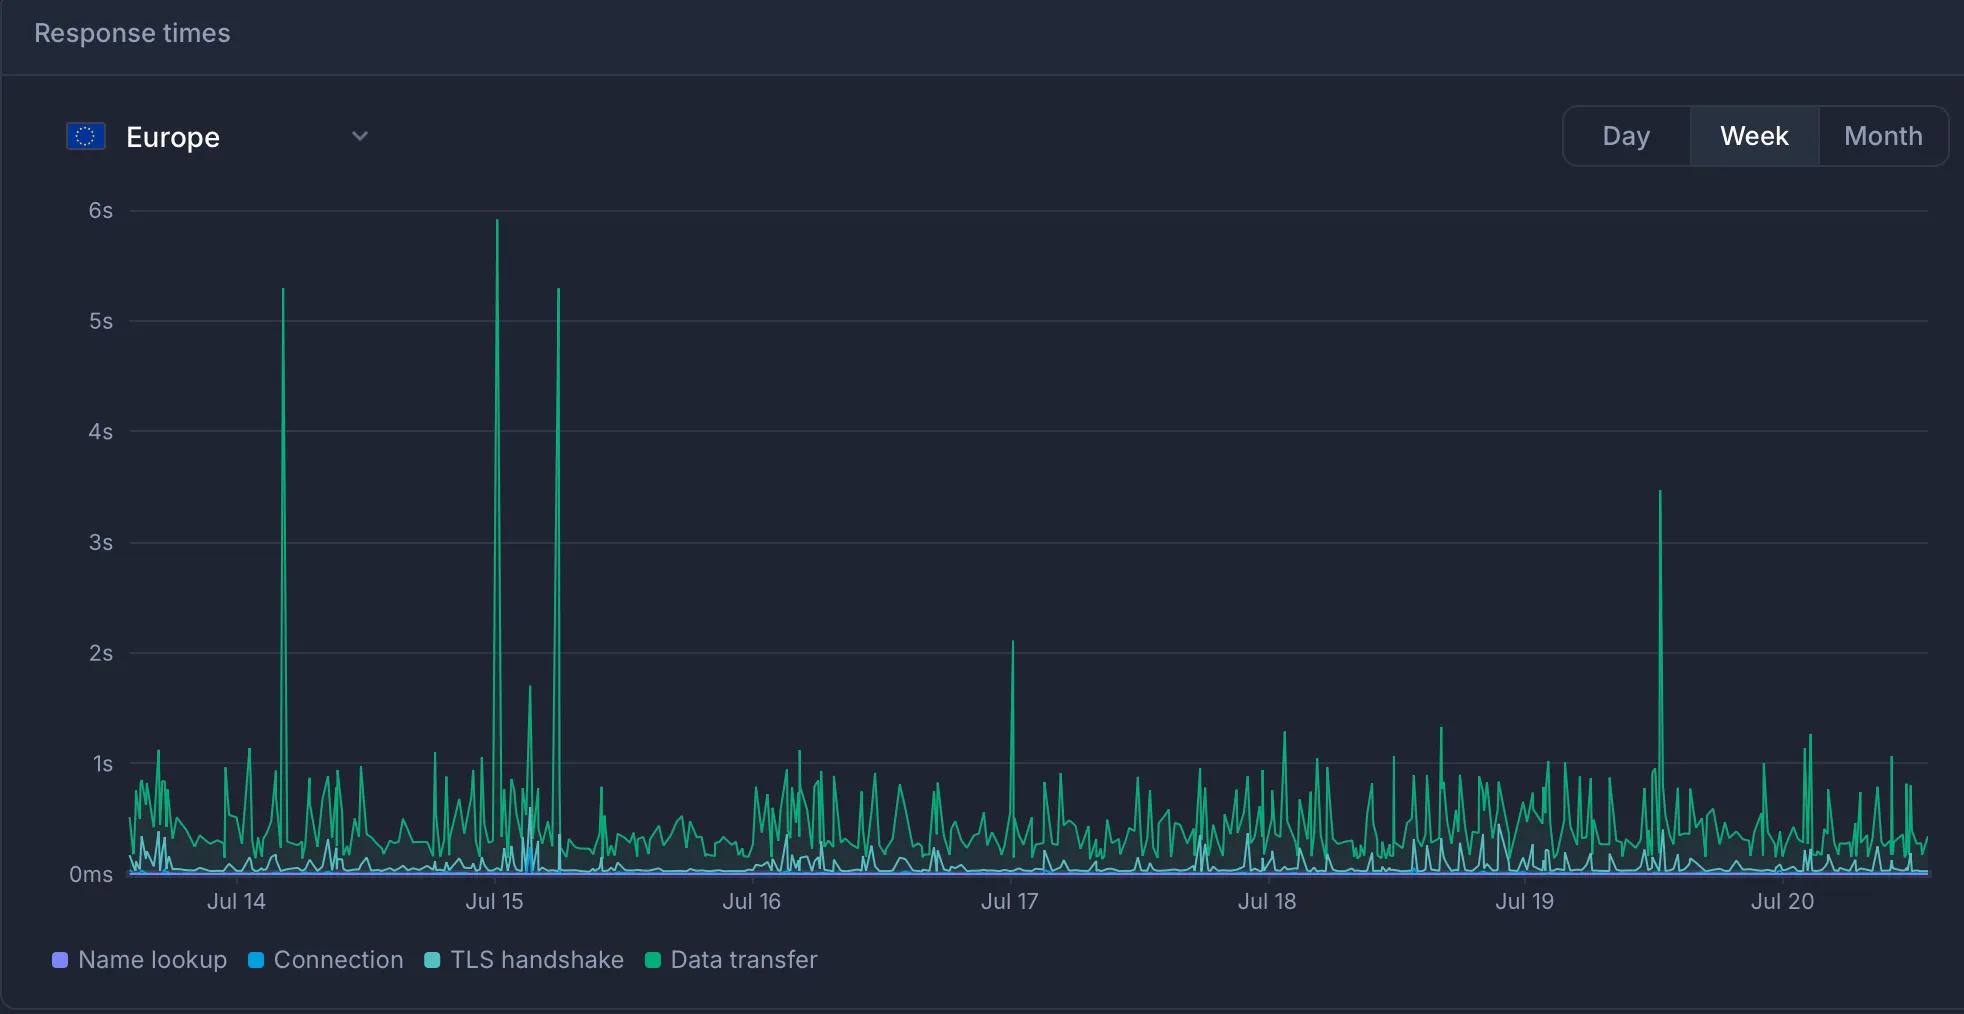The width and height of the screenshot is (1964, 1014).
Task: Click the Jul 20 axis label
Action: point(1782,901)
